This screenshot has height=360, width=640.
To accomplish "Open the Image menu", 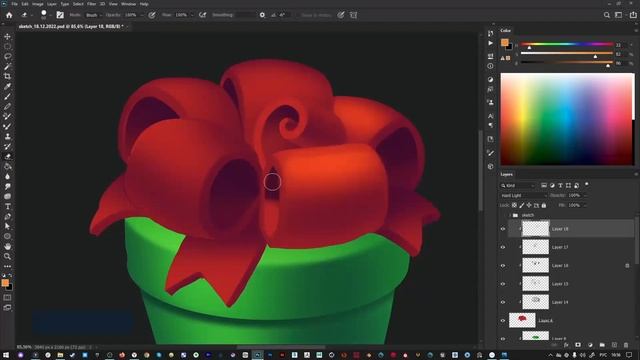I will [38, 4].
